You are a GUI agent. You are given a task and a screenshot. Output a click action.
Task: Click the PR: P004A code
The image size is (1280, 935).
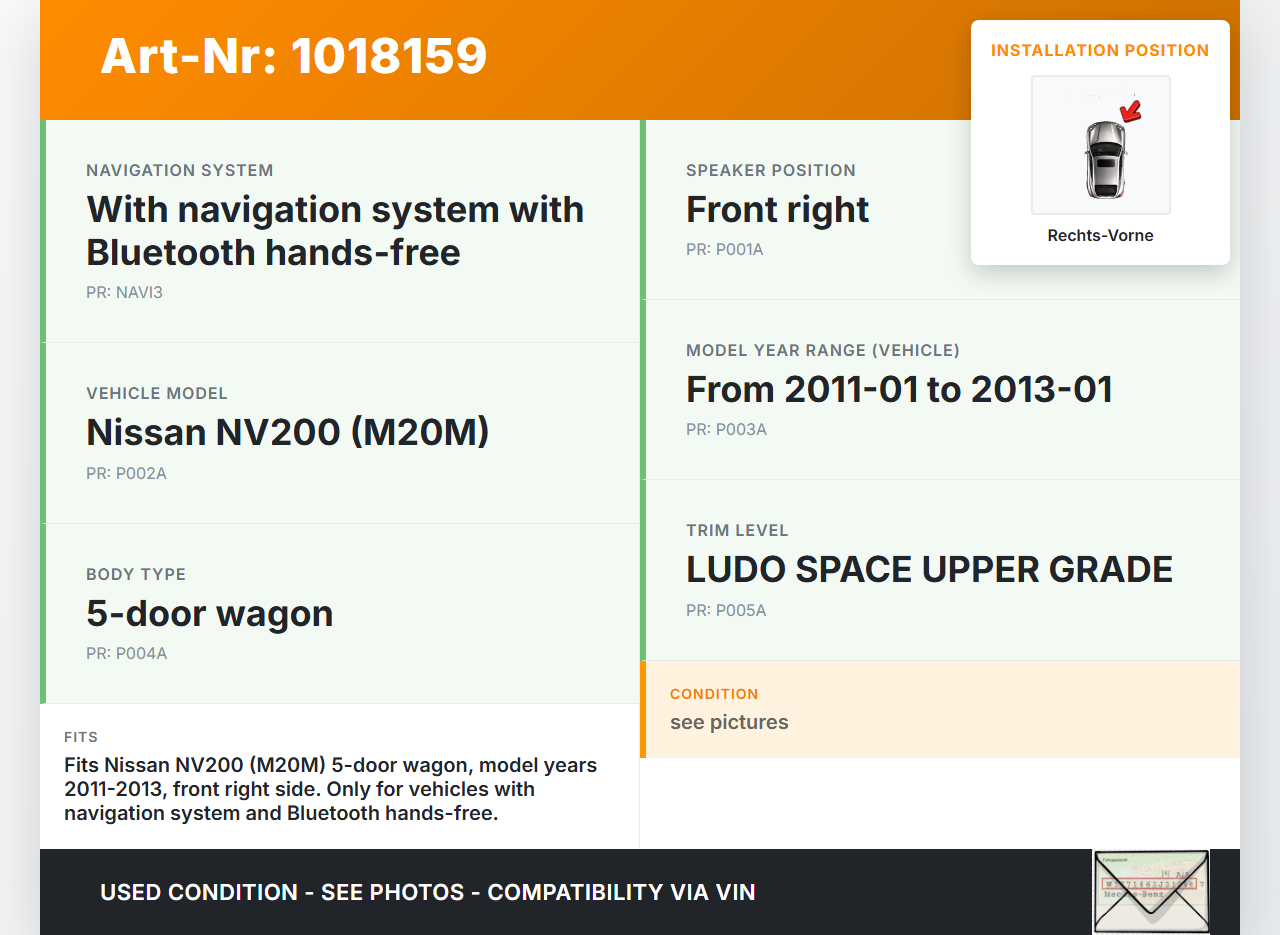pos(126,654)
